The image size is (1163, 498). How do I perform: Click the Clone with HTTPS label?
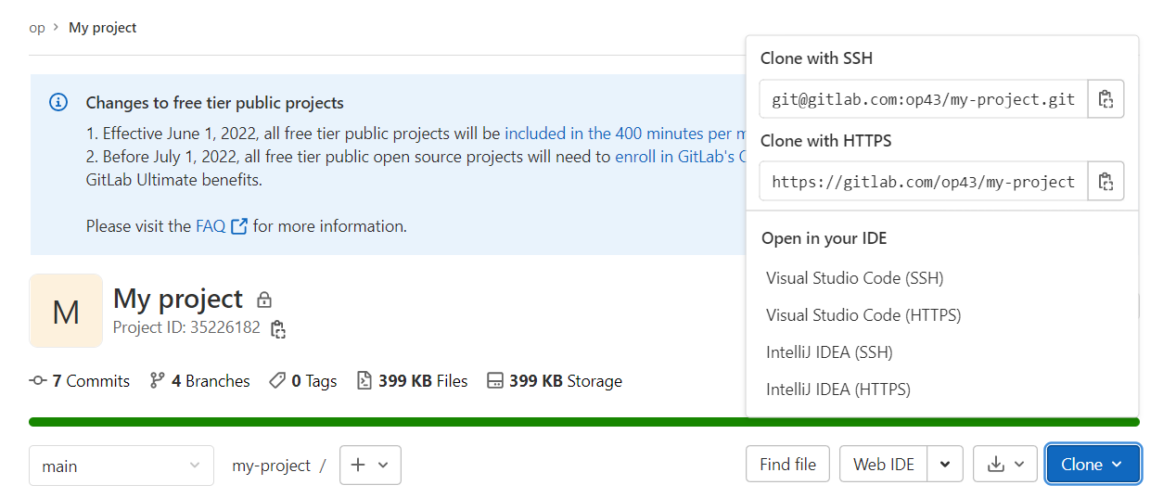pyautogui.click(x=826, y=140)
